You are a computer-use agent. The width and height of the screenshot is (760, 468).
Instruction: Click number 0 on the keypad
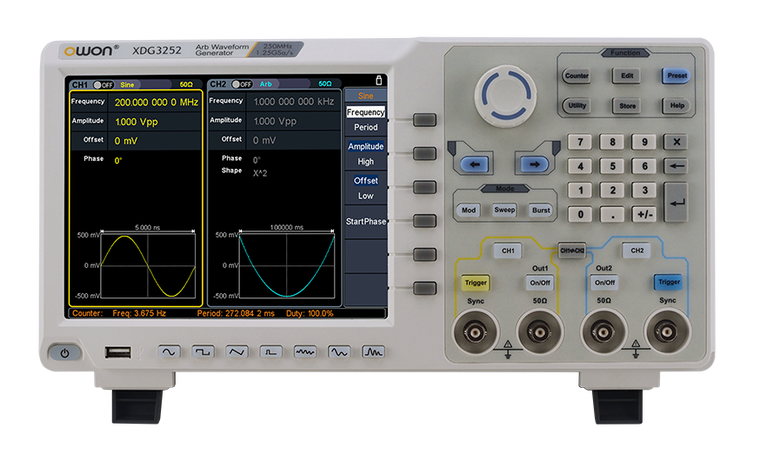(x=580, y=214)
